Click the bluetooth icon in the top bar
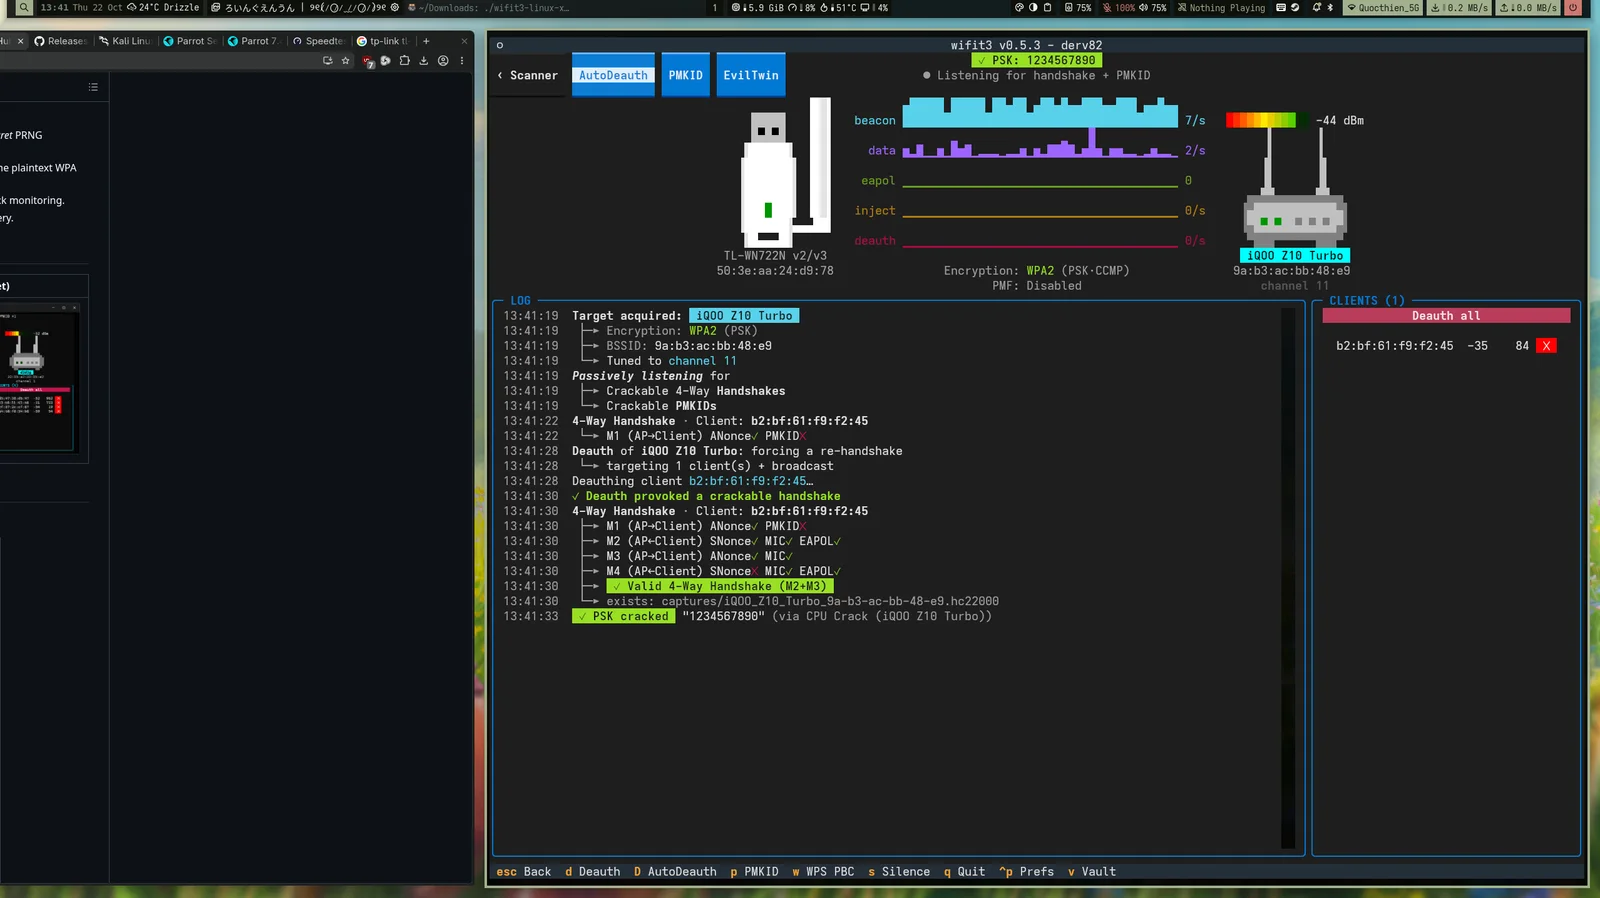The height and width of the screenshot is (898, 1600). click(1330, 7)
